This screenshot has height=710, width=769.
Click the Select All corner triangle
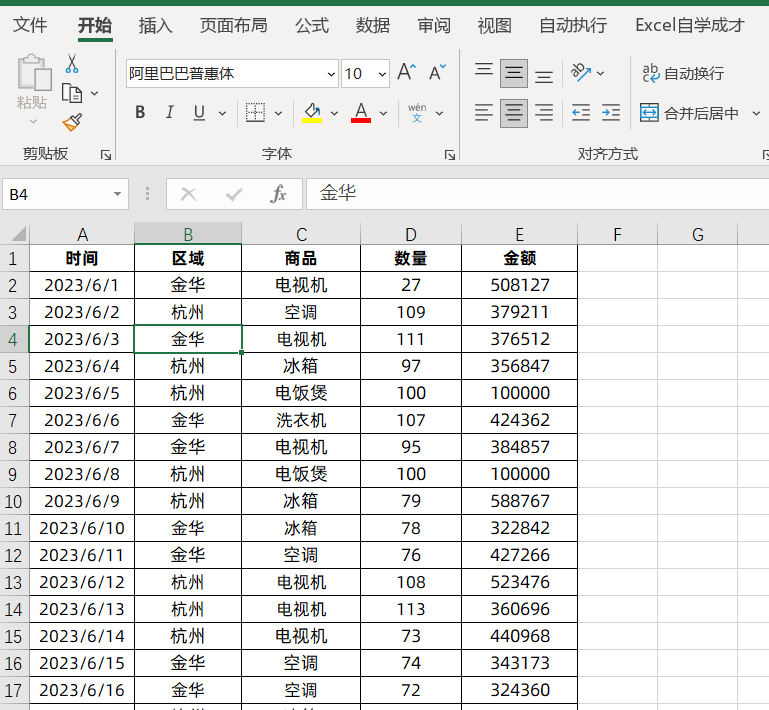[18, 234]
